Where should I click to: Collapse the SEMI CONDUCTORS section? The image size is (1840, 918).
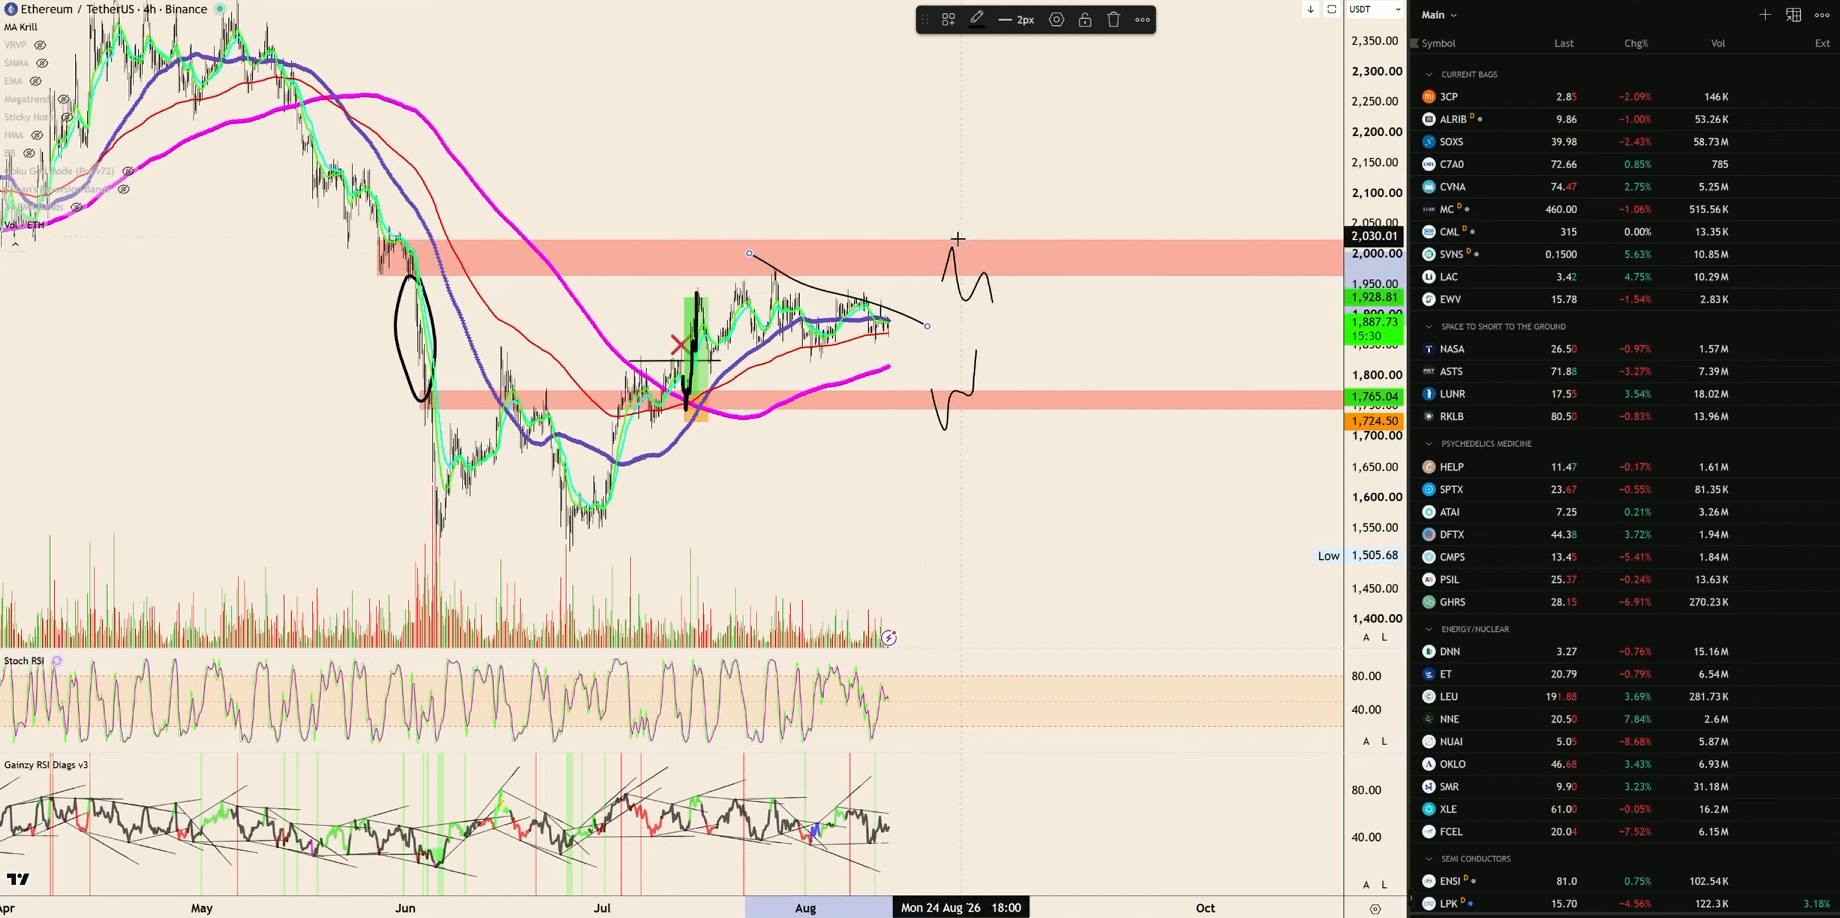click(x=1428, y=859)
